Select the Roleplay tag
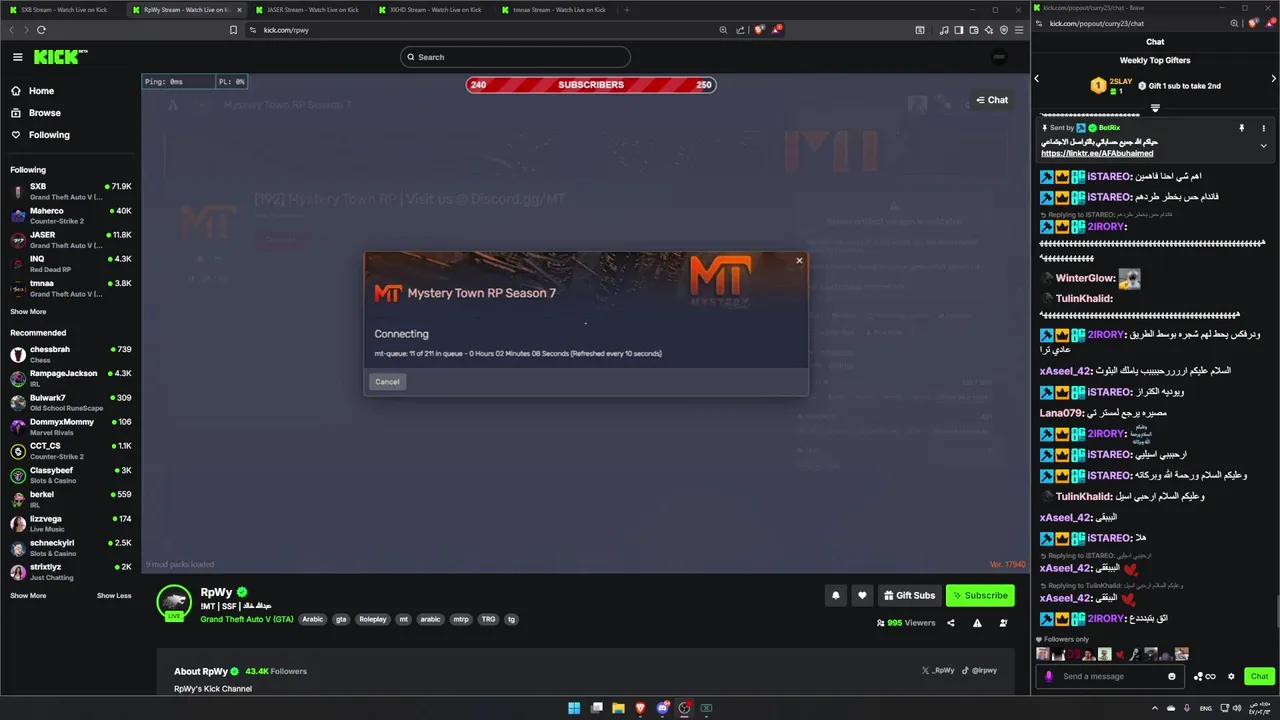This screenshot has height=720, width=1280. 372,619
